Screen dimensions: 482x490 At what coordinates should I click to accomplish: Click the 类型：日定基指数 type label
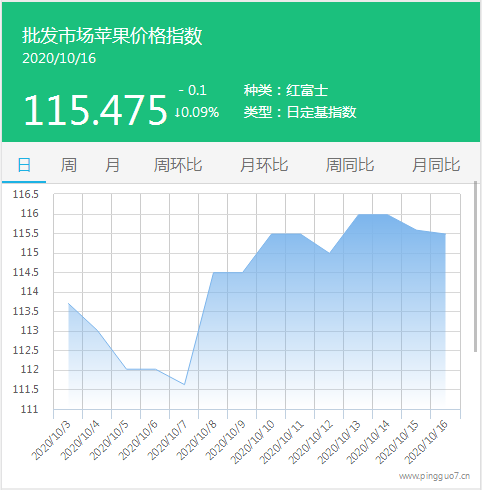300,112
